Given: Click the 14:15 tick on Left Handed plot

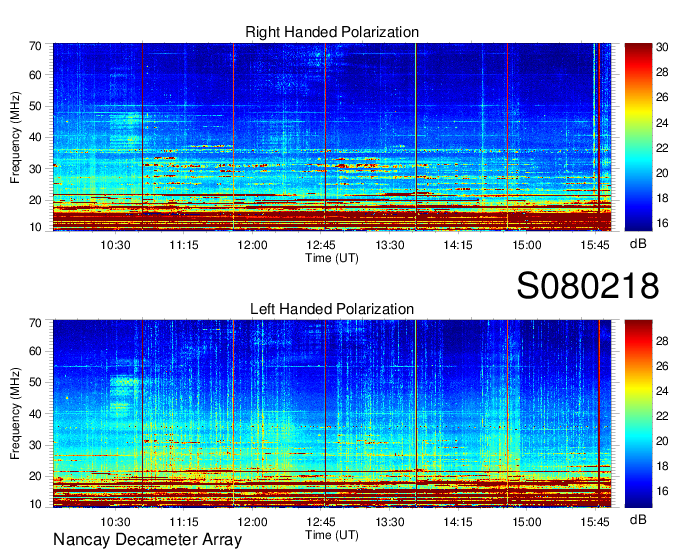Looking at the screenshot, I should tap(458, 522).
